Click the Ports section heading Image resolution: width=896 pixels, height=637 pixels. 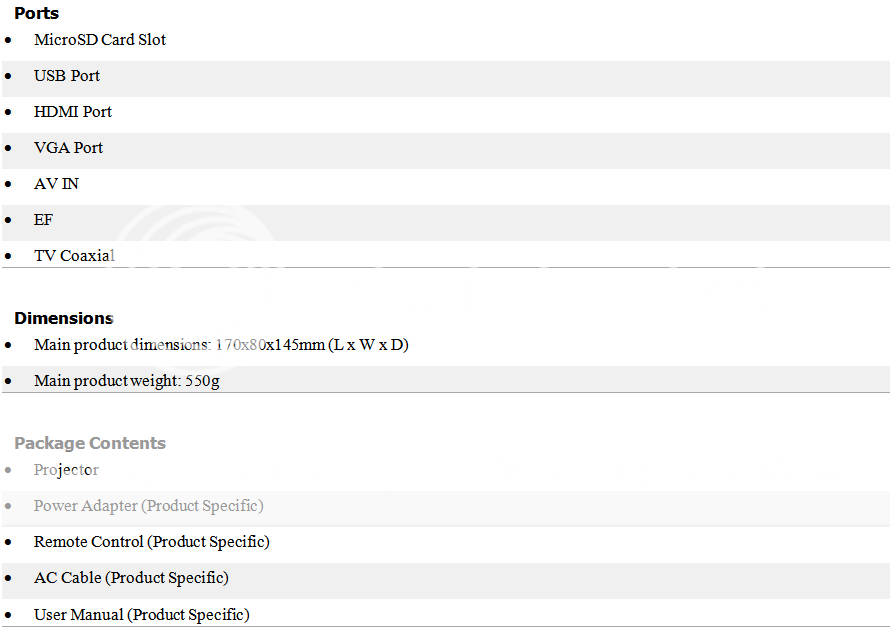(37, 13)
